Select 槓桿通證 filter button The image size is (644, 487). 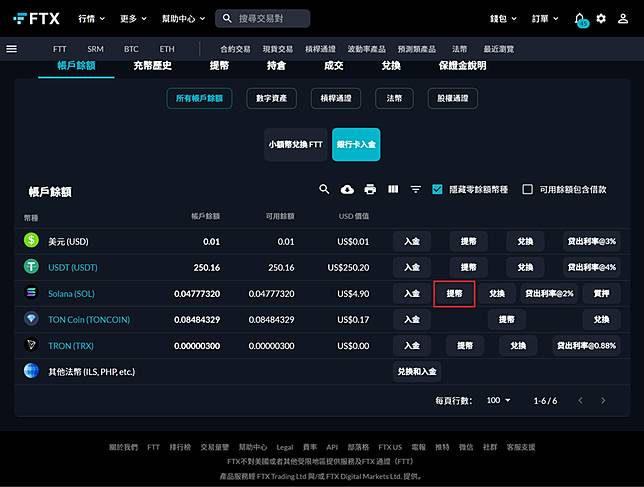(x=336, y=99)
